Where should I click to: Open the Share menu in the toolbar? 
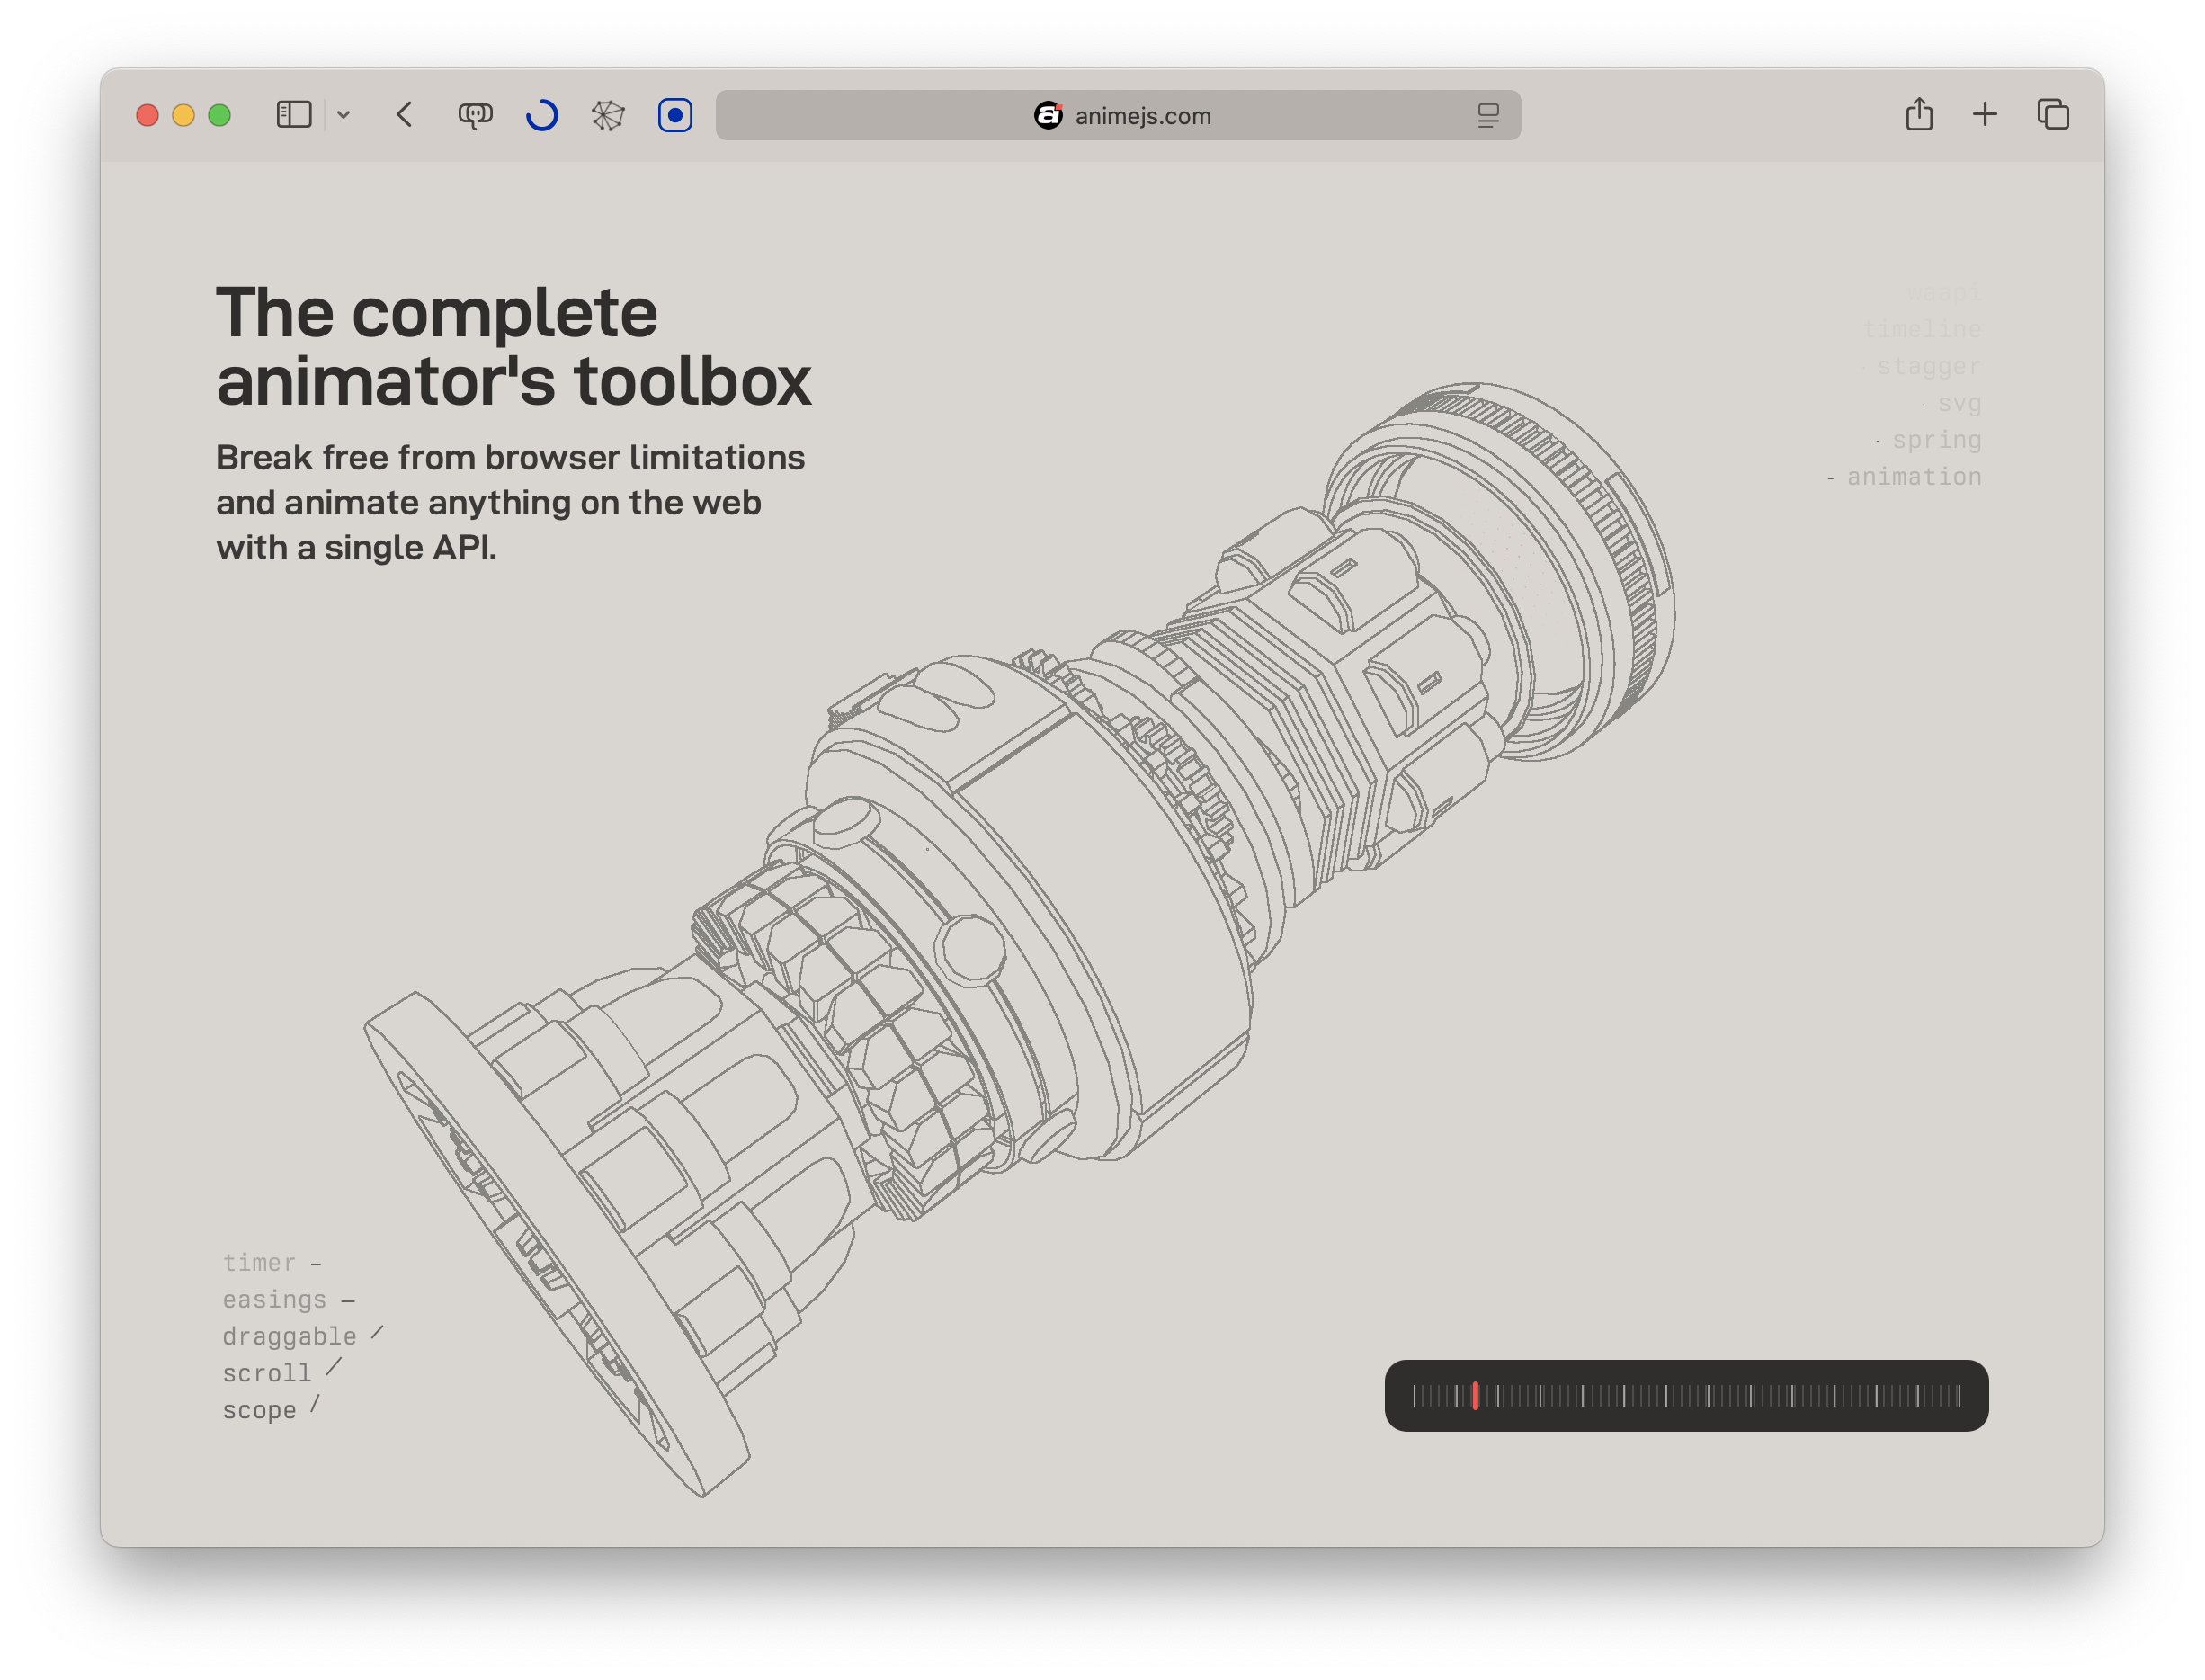pyautogui.click(x=1919, y=114)
